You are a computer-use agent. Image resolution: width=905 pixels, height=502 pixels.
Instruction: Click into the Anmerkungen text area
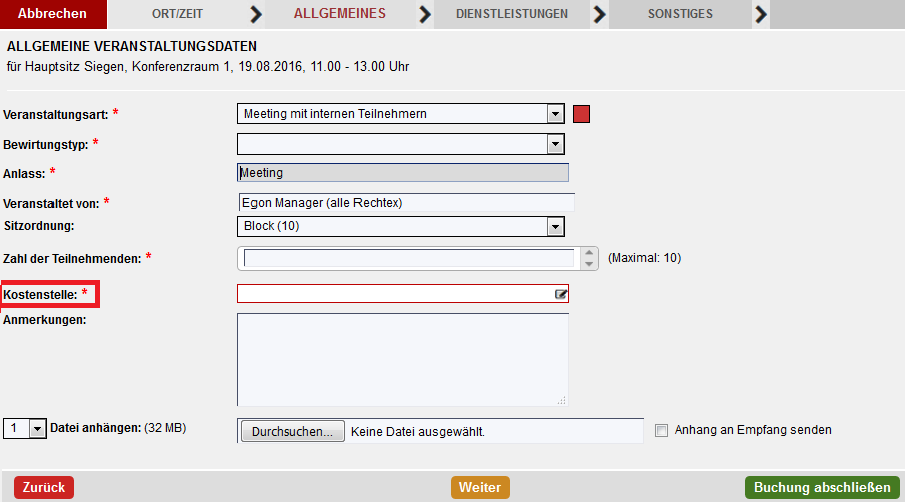tap(403, 359)
